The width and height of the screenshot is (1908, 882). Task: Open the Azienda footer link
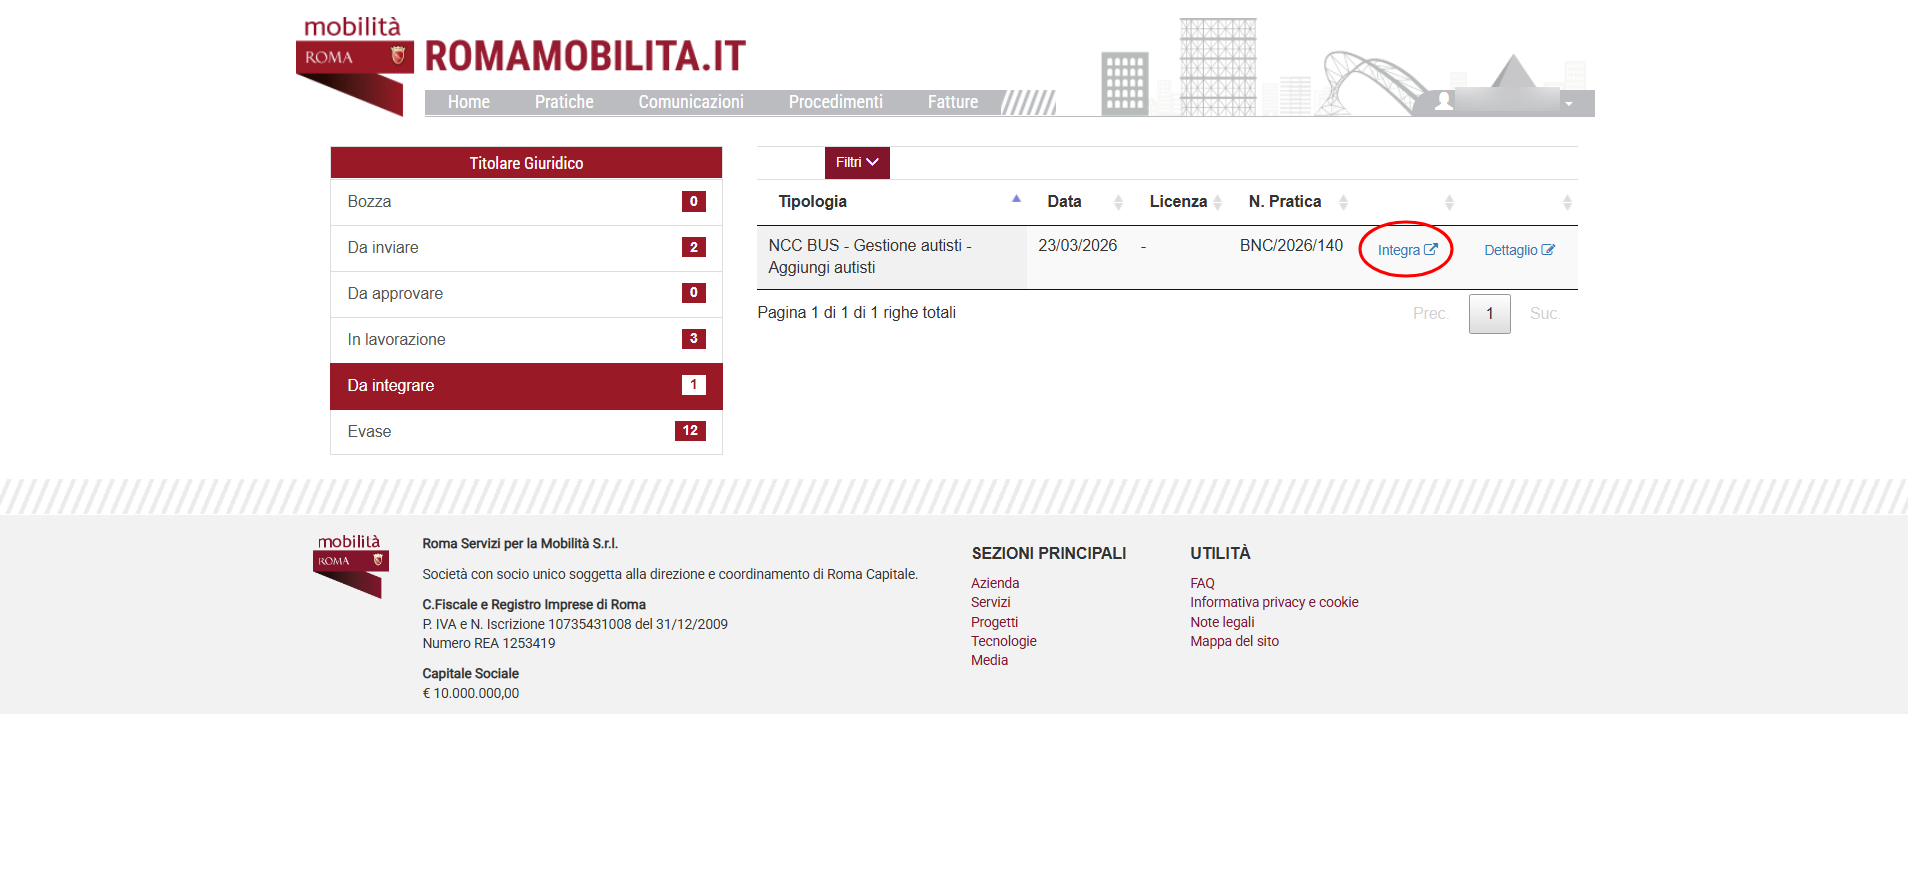pyautogui.click(x=995, y=583)
